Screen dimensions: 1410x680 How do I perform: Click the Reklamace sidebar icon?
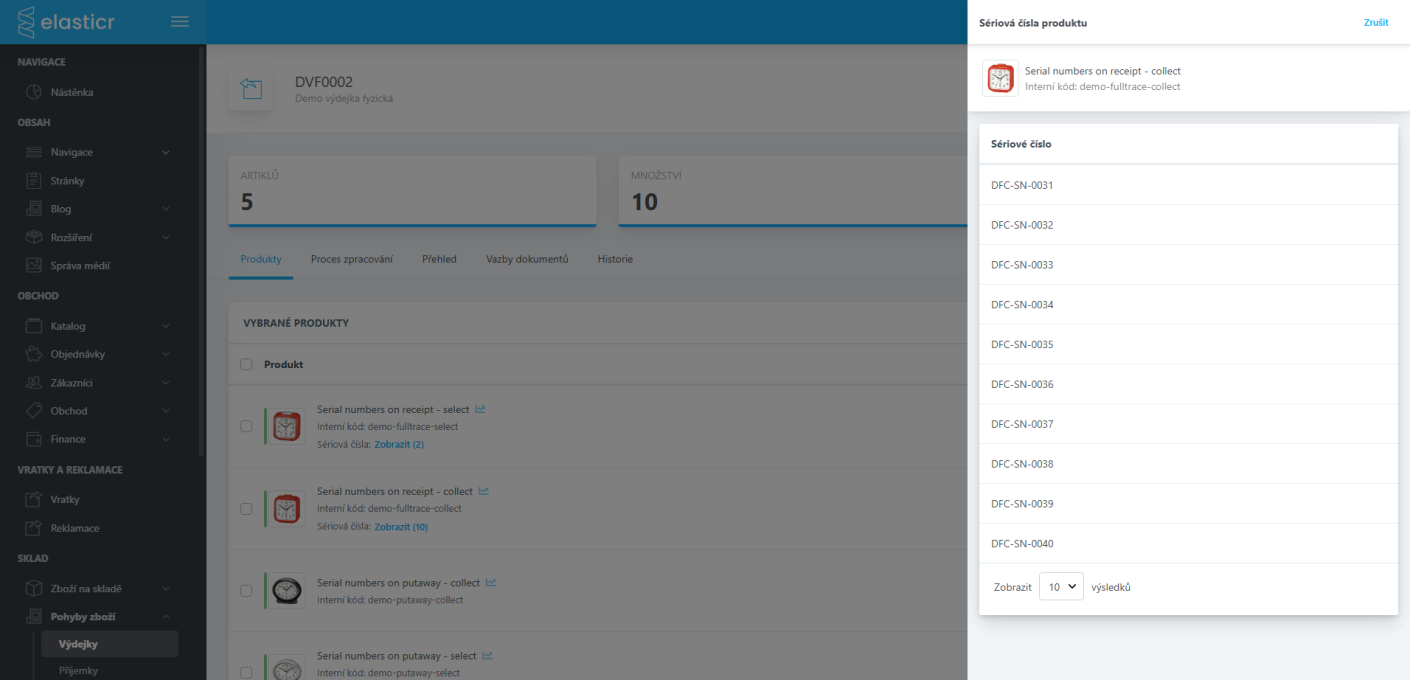(x=33, y=528)
